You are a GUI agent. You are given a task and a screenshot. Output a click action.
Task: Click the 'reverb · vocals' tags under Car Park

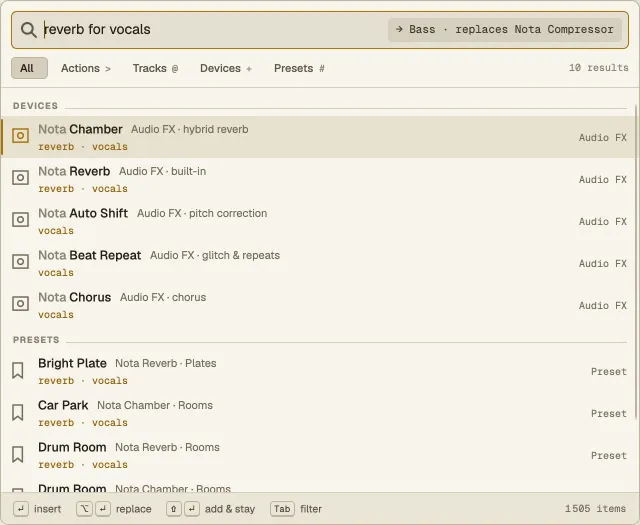coord(83,423)
